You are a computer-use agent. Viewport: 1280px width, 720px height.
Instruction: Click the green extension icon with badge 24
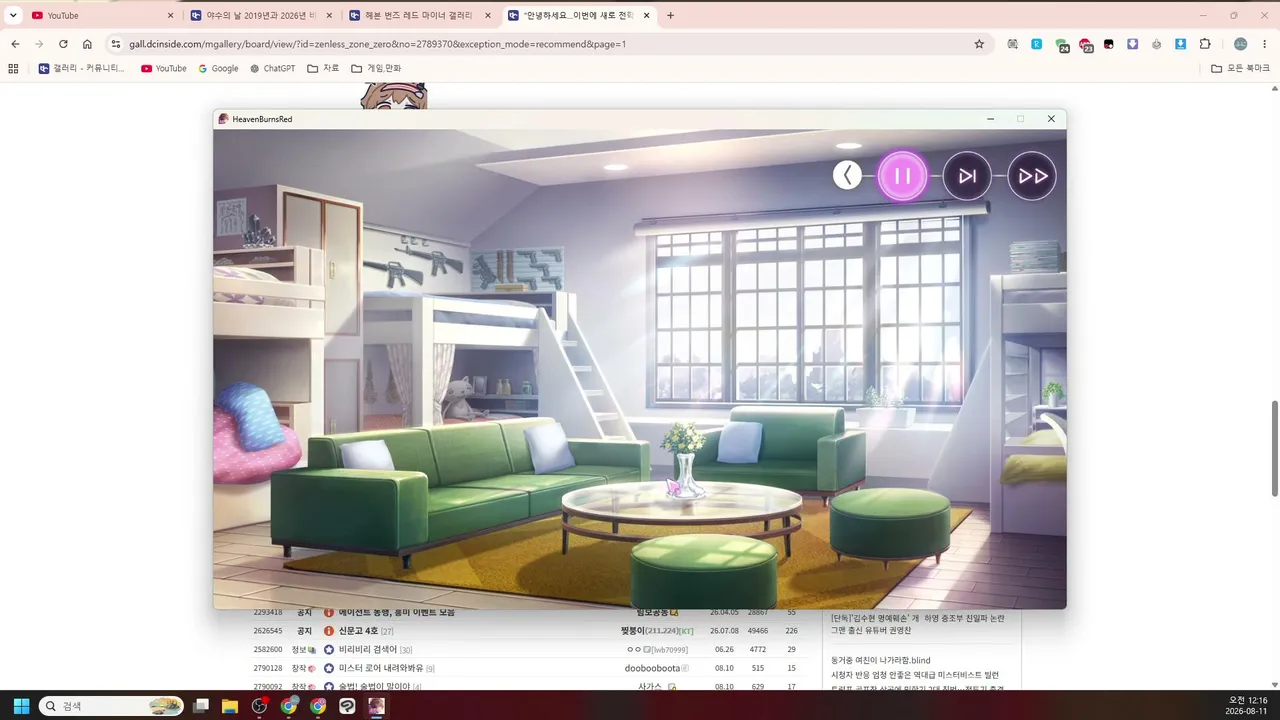tap(1062, 45)
